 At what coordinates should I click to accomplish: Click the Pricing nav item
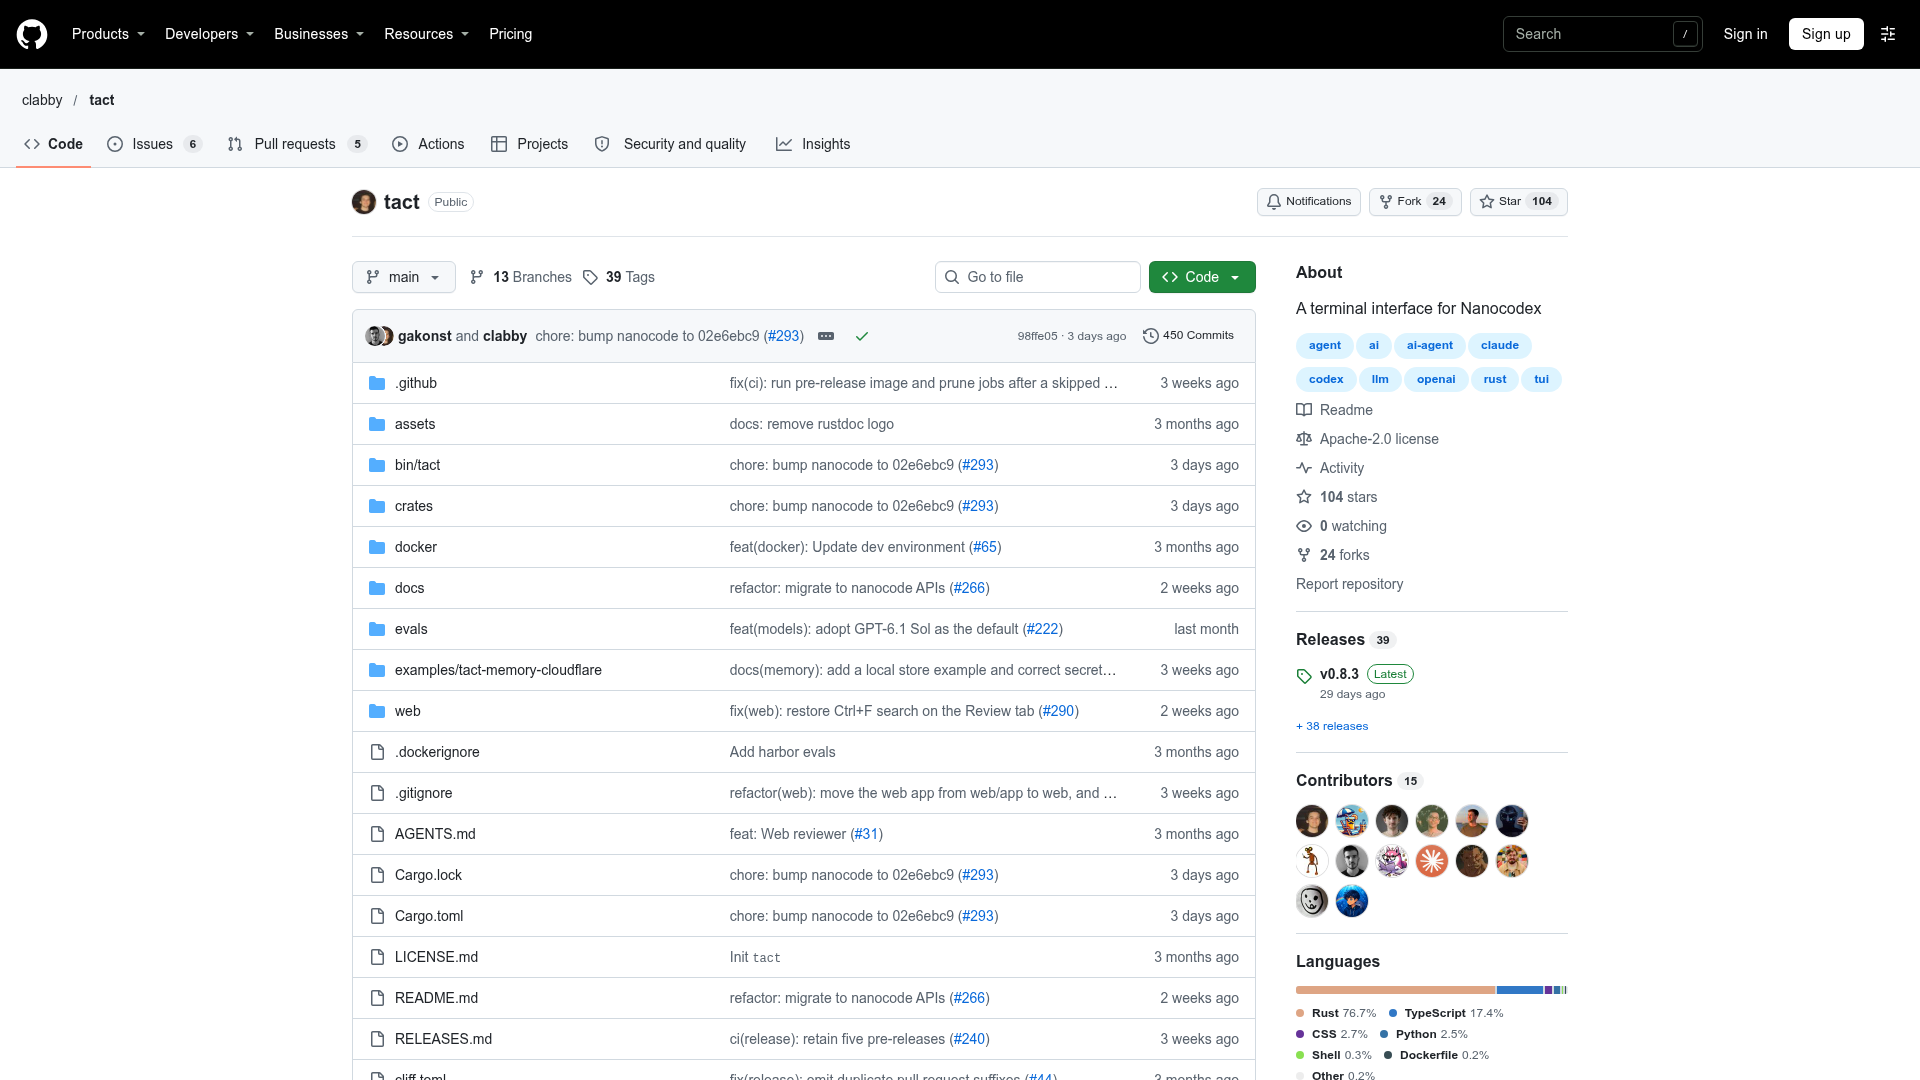point(510,34)
